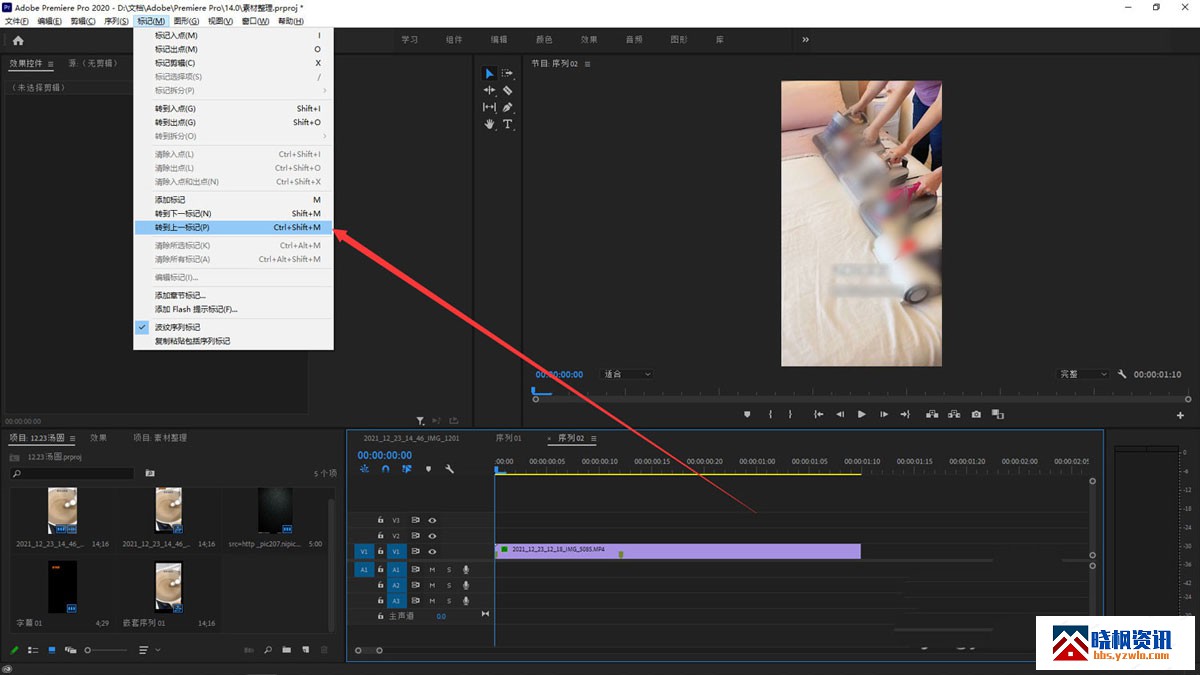
Task: Enable voice-over record on A3
Action: click(466, 601)
